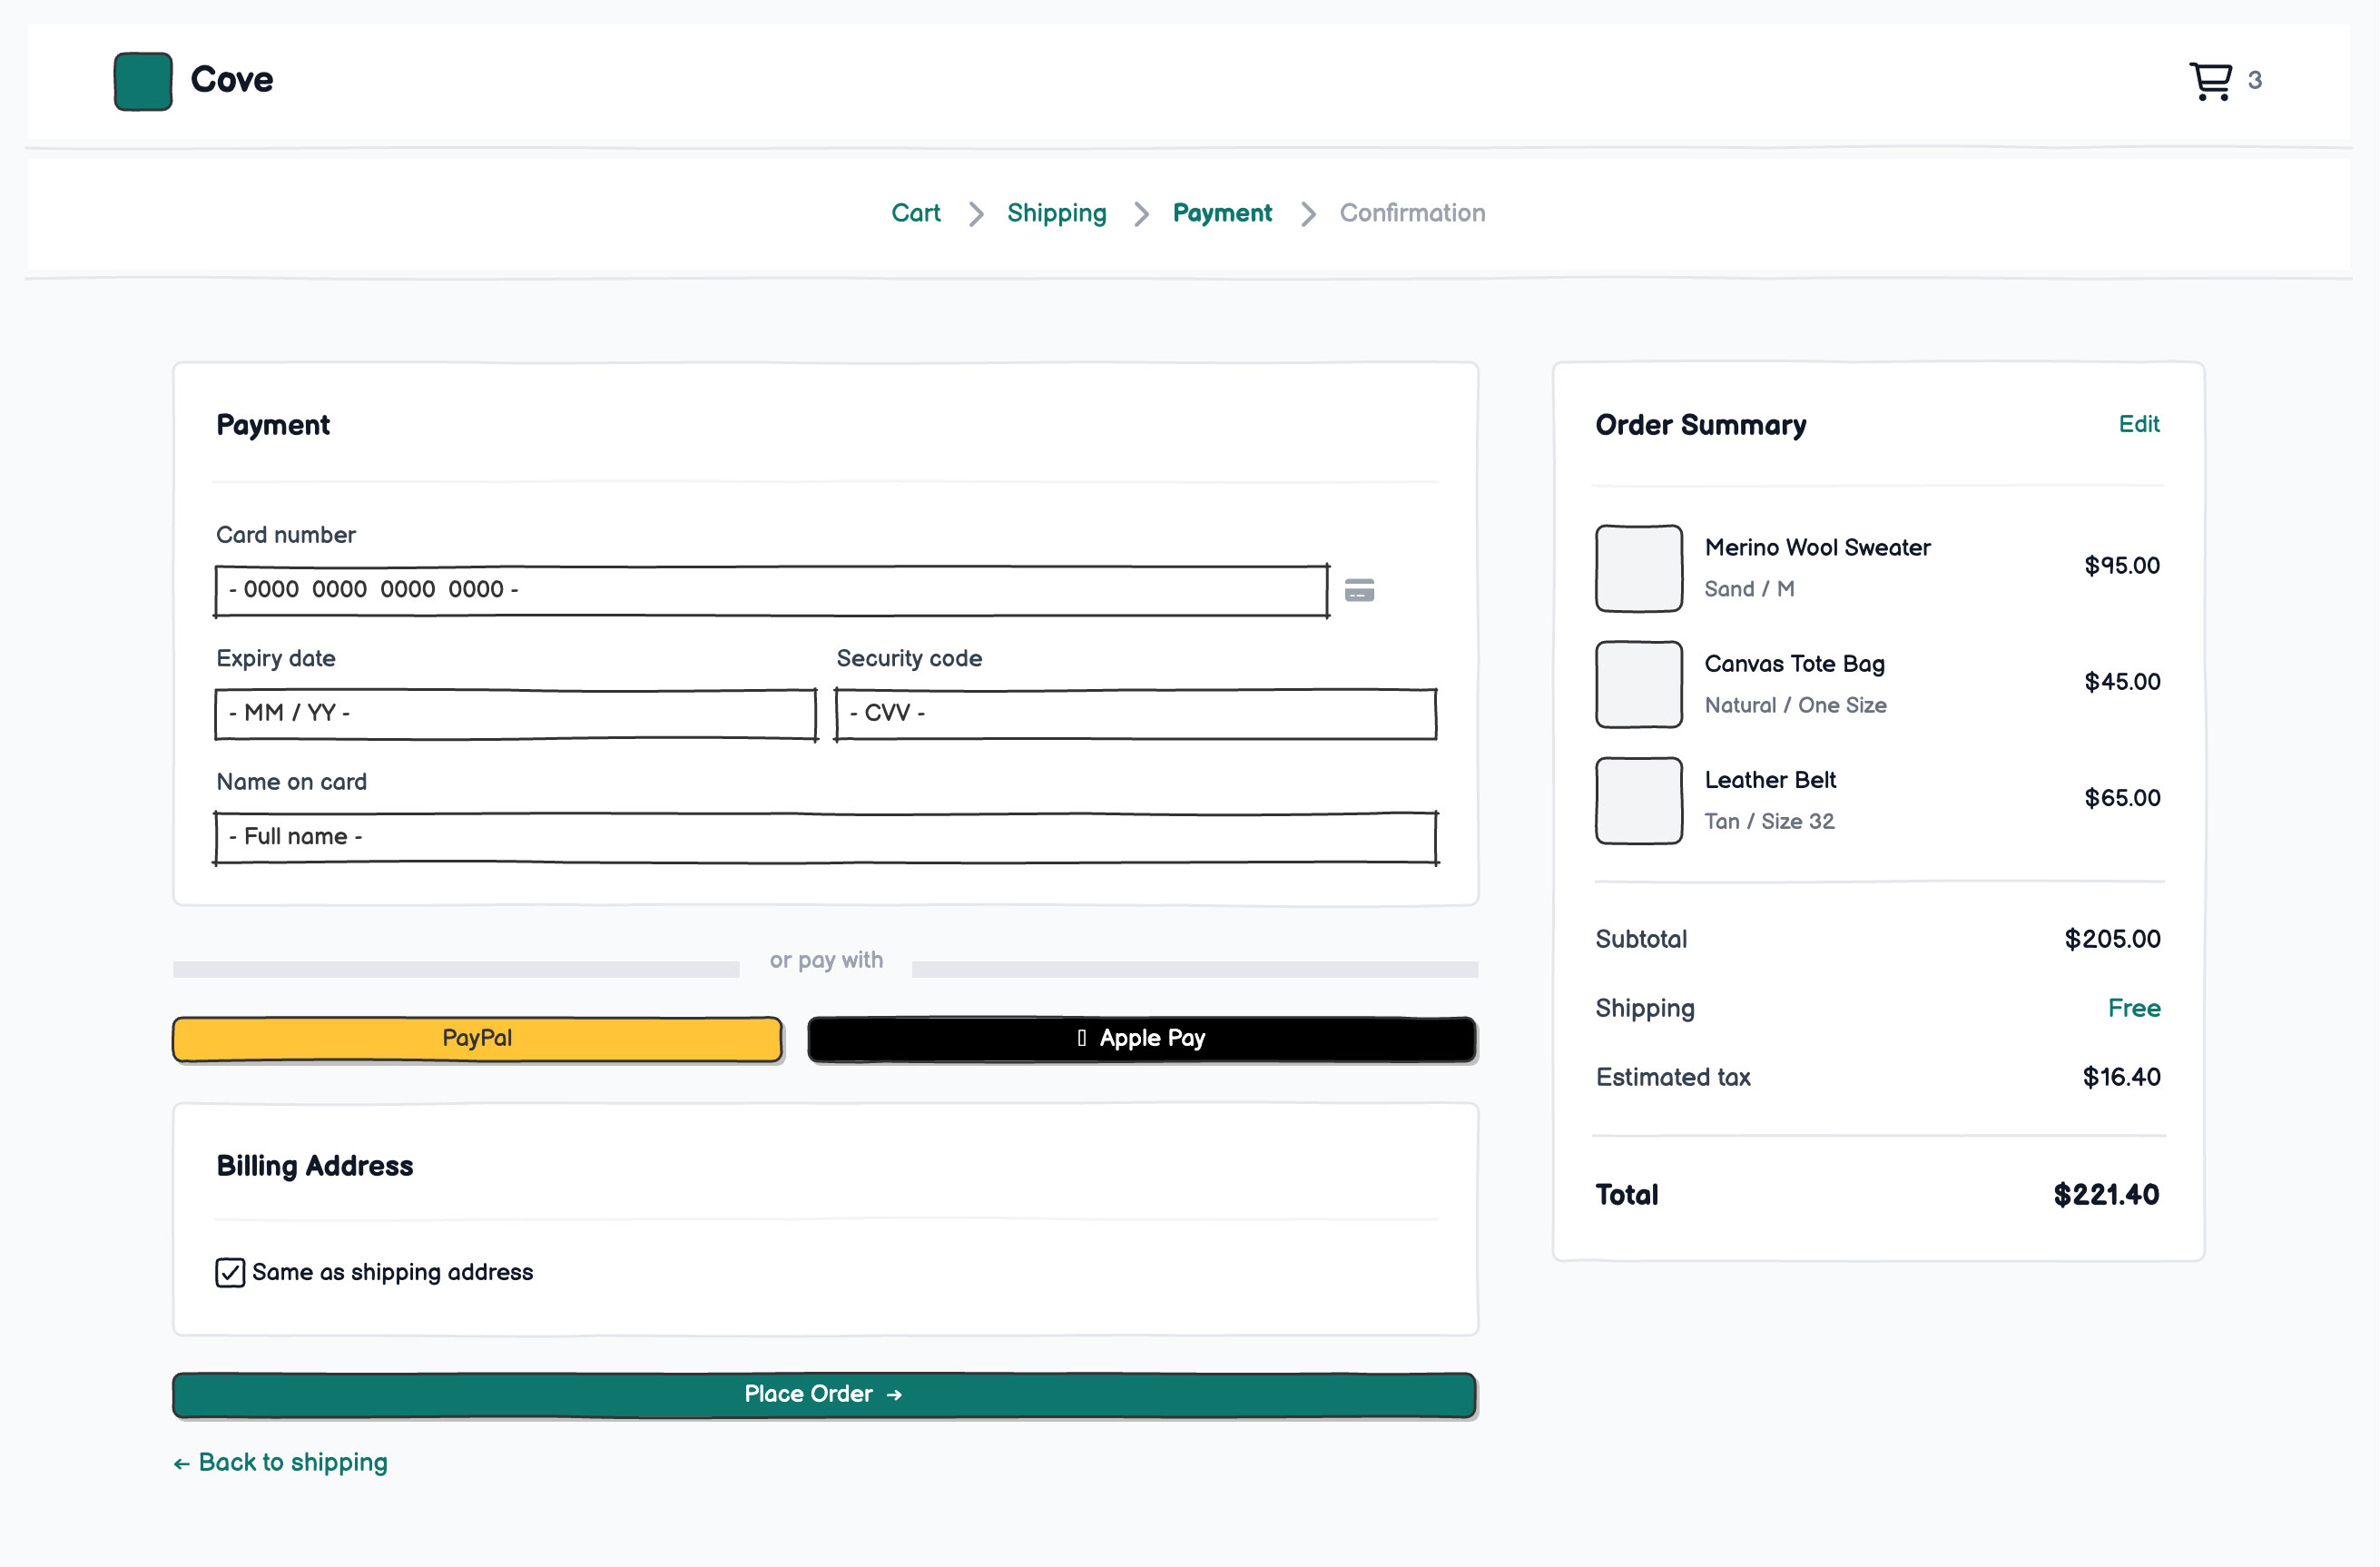This screenshot has height=1567, width=2380.
Task: Click the $95.00 sweater price
Action: [2122, 566]
